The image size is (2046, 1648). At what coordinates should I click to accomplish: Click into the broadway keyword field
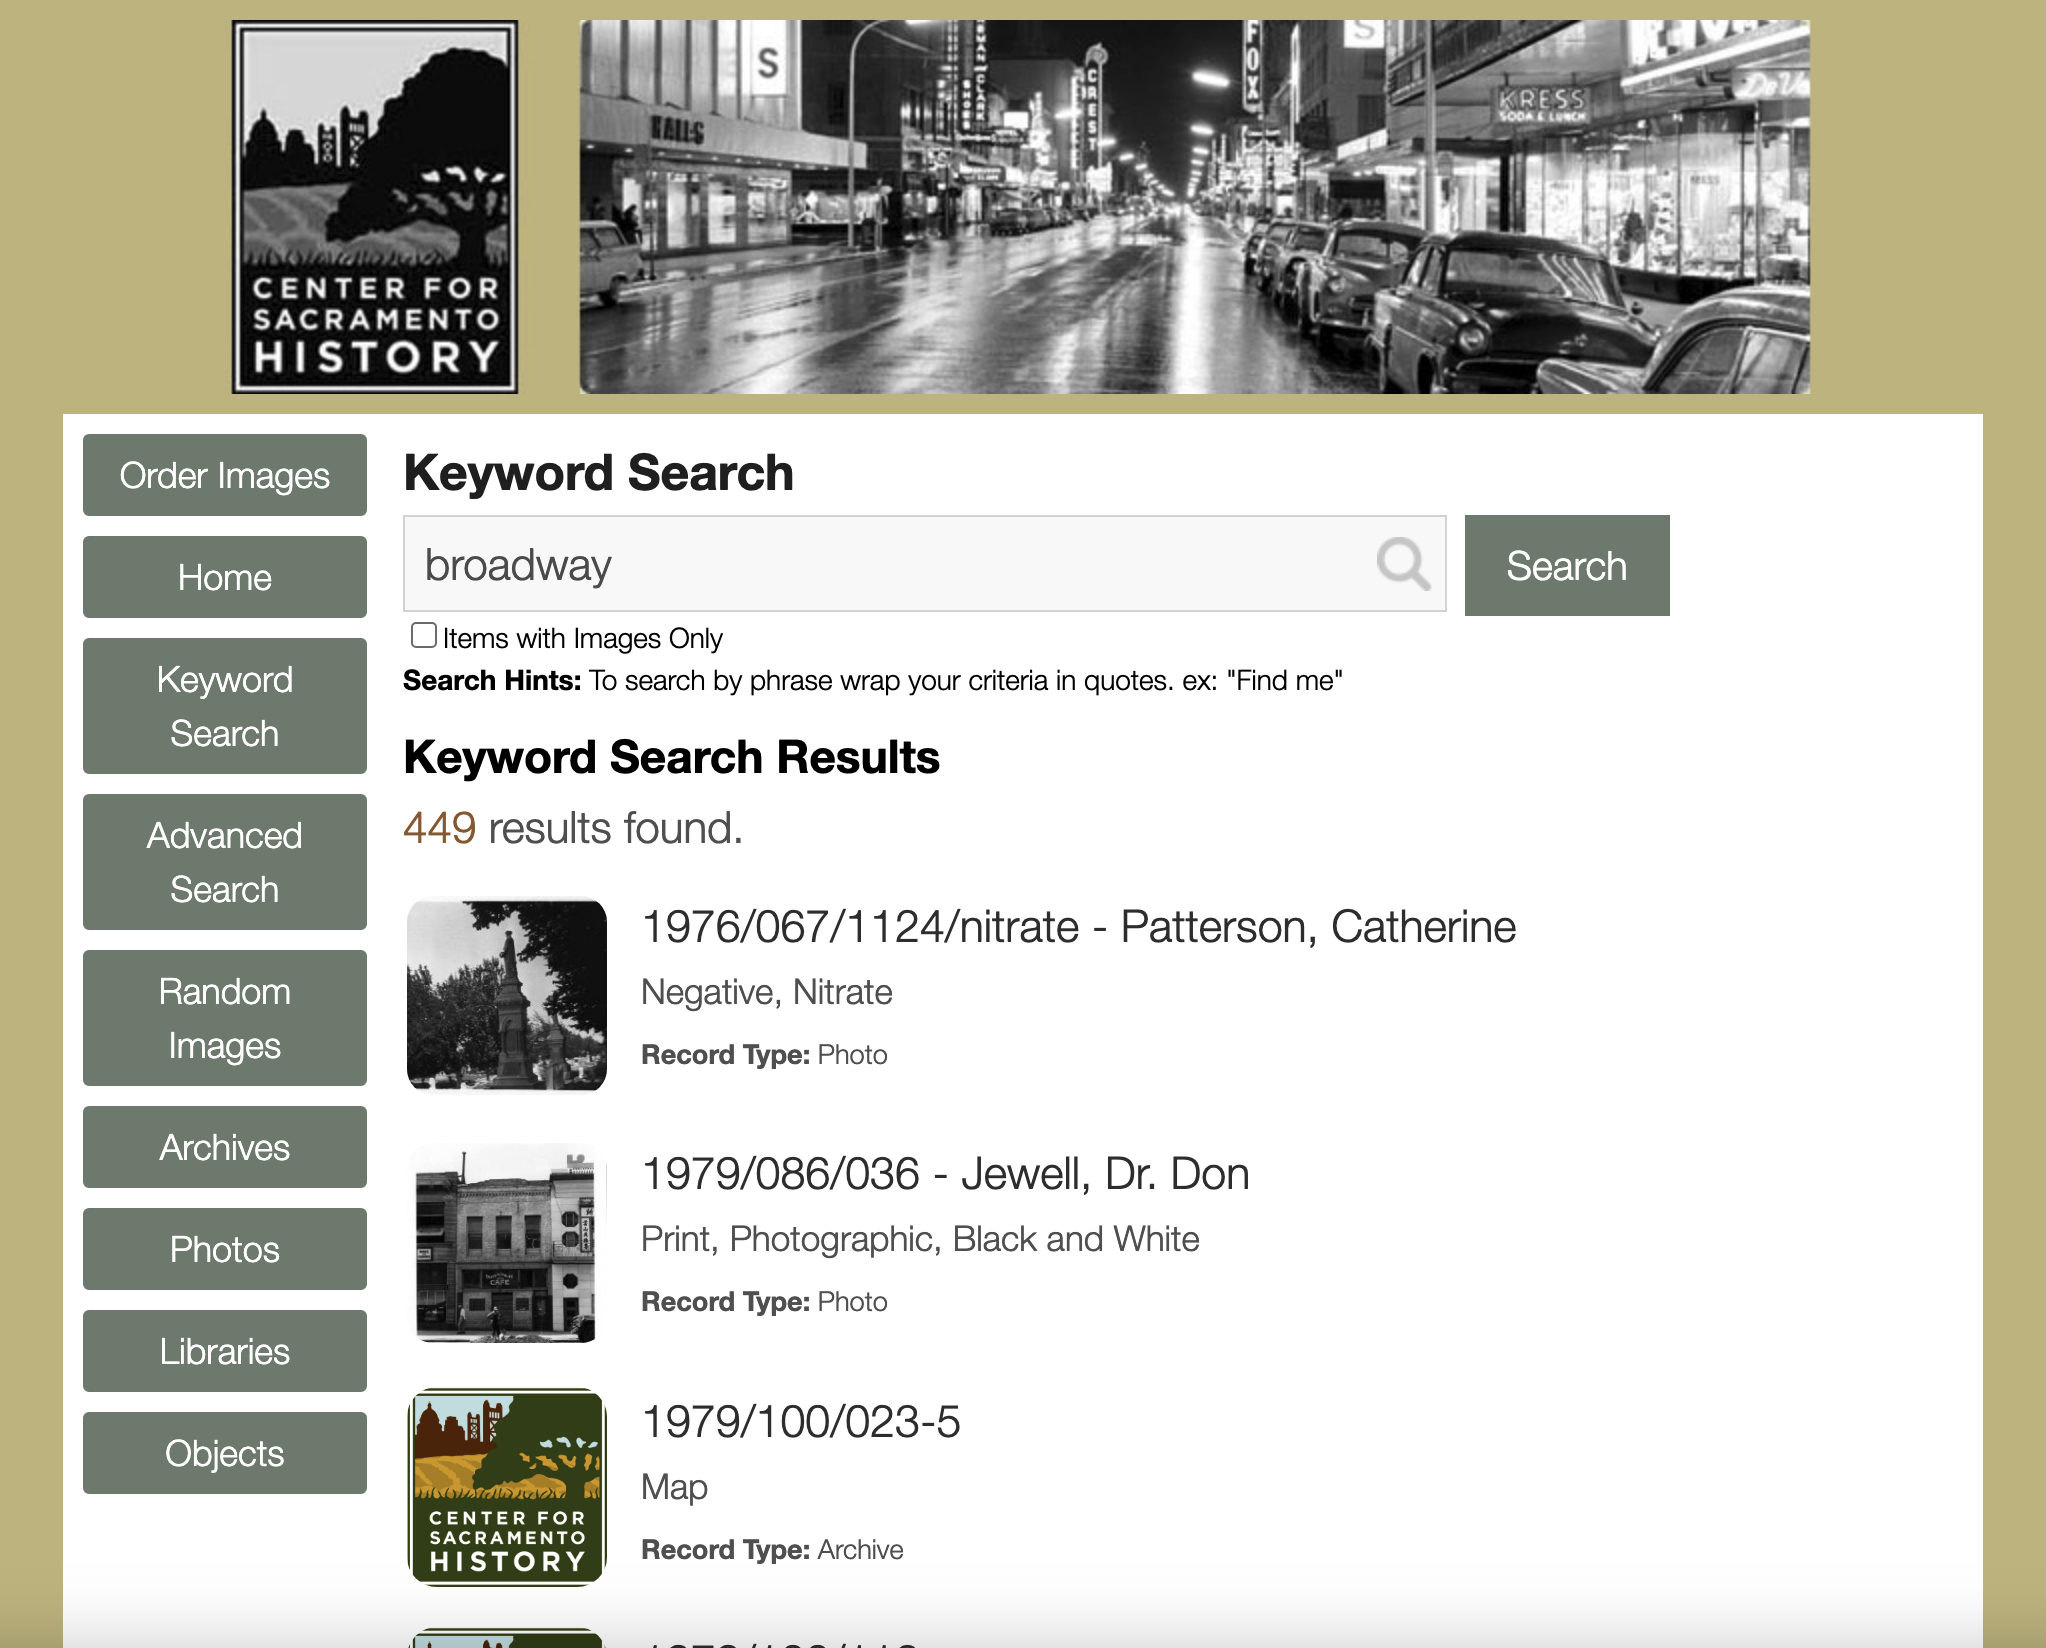[880, 564]
